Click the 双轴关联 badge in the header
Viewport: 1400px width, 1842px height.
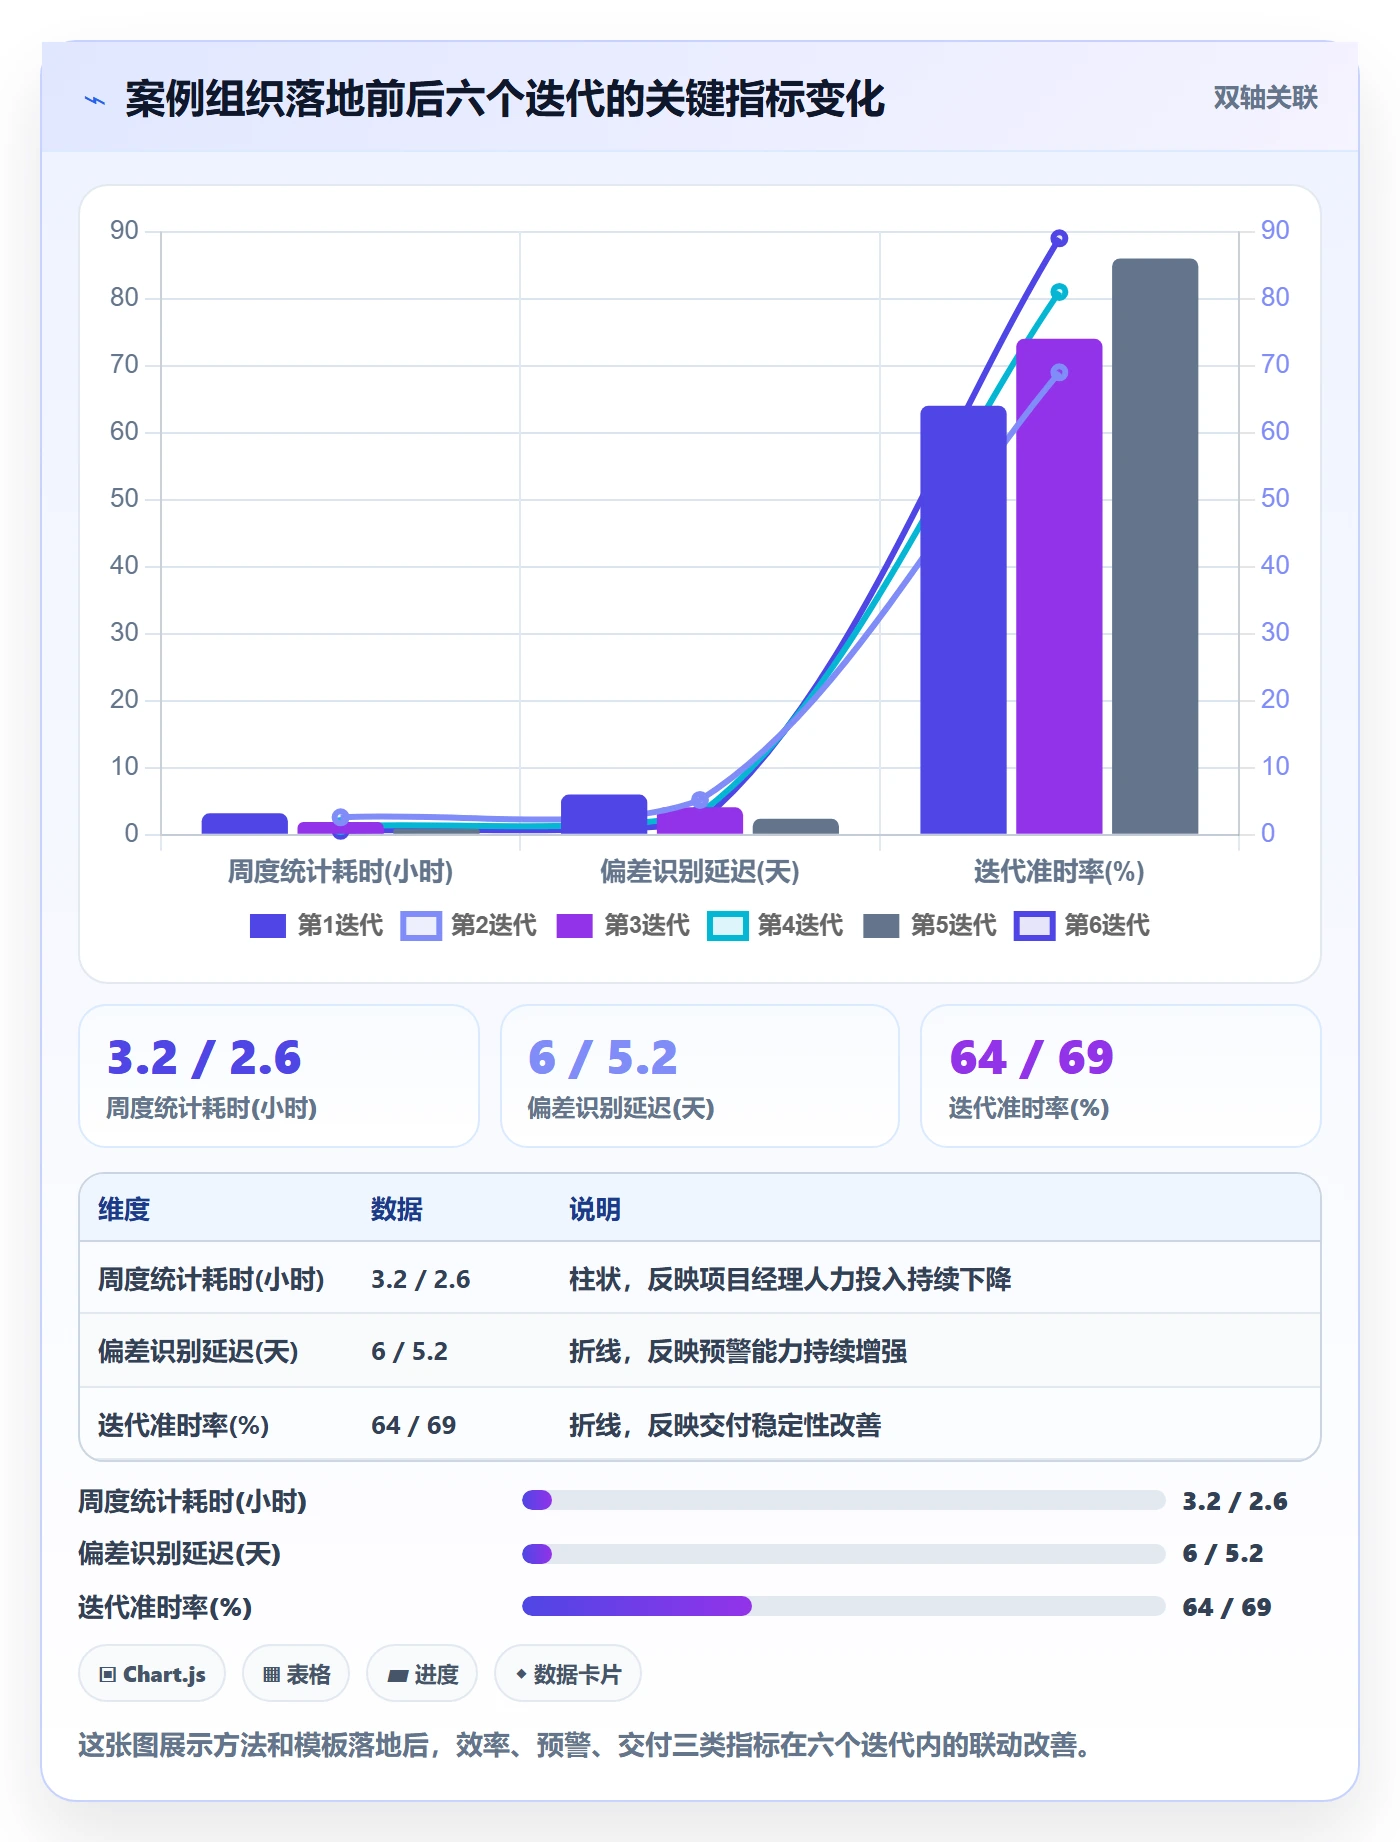pos(1265,98)
